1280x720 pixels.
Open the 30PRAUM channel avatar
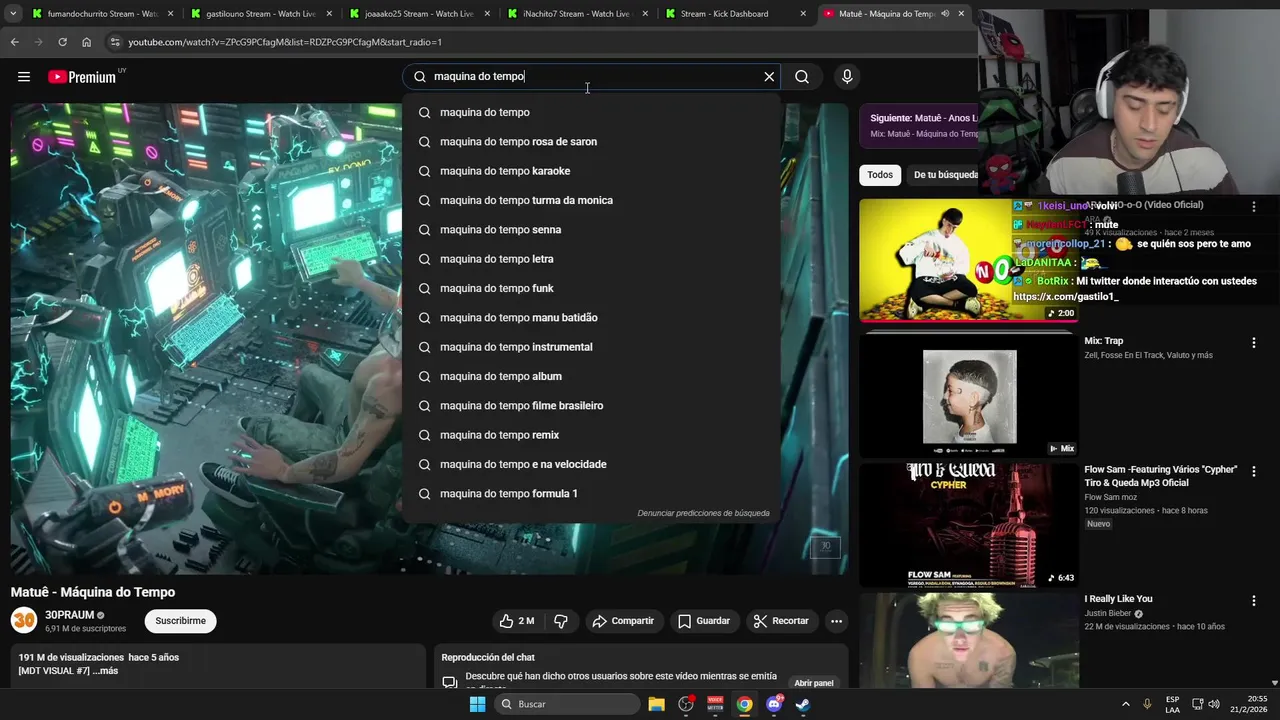(x=24, y=621)
